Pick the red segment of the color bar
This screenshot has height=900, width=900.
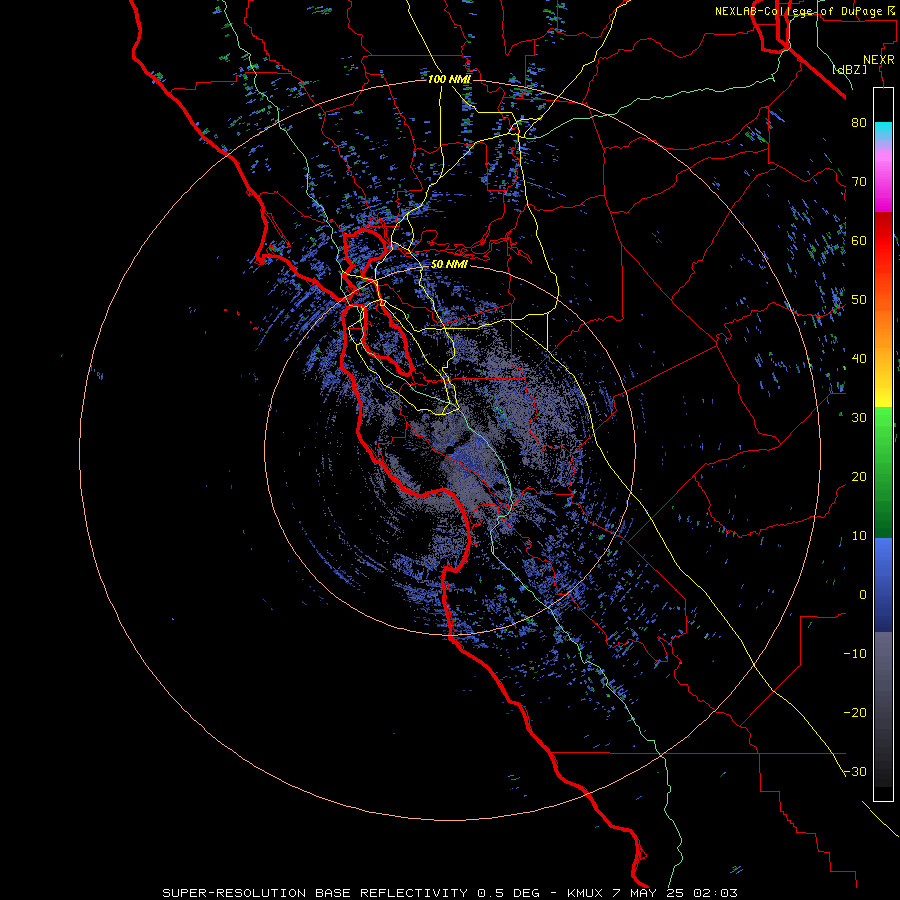883,241
